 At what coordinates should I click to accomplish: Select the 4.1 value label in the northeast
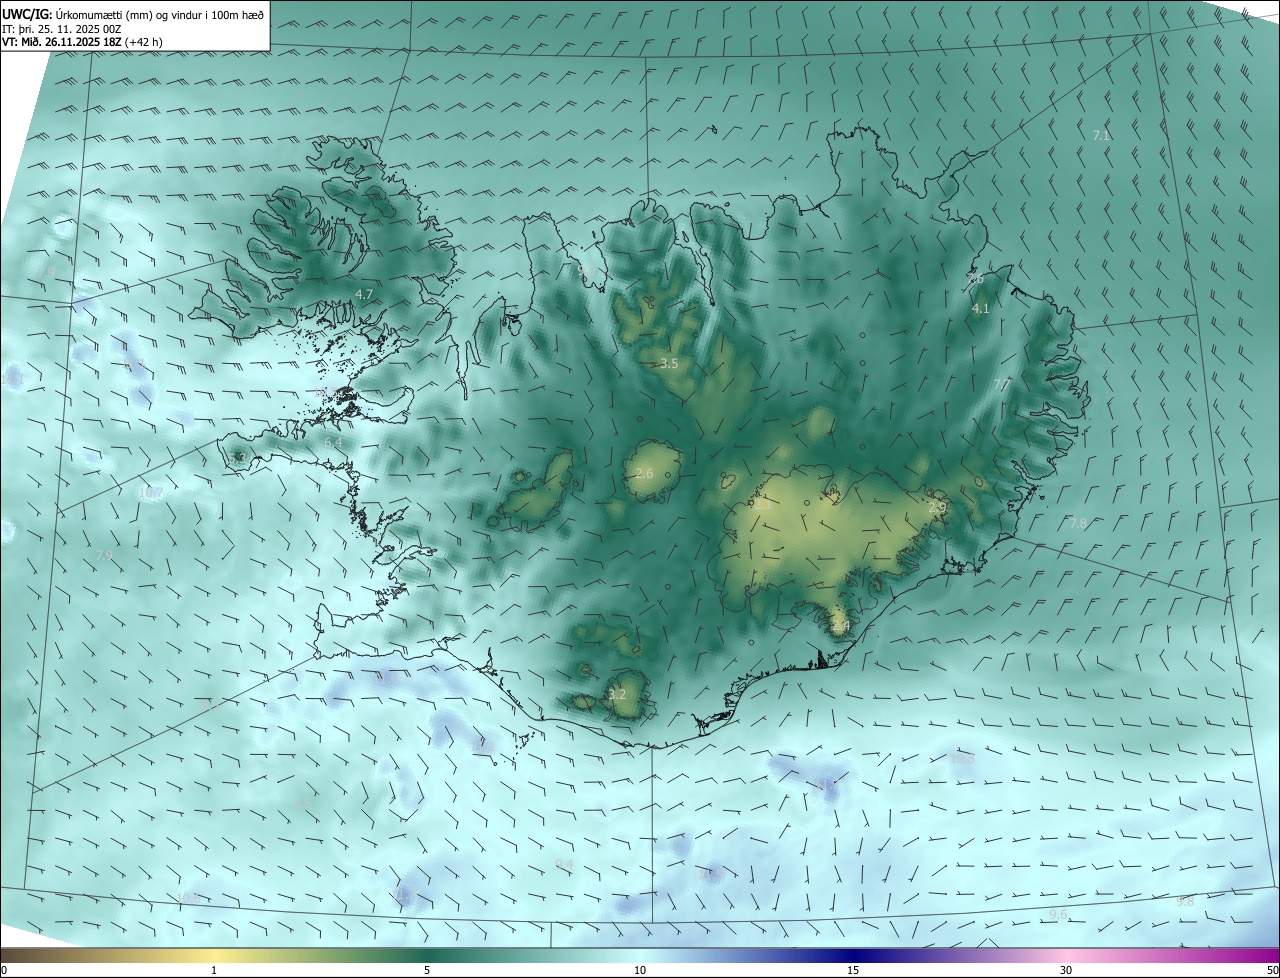(981, 309)
